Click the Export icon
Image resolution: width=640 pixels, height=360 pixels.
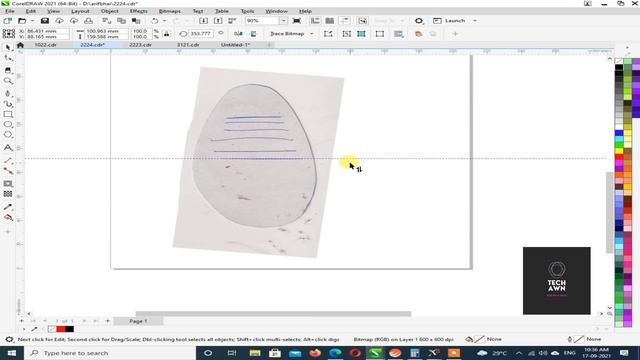[218, 20]
